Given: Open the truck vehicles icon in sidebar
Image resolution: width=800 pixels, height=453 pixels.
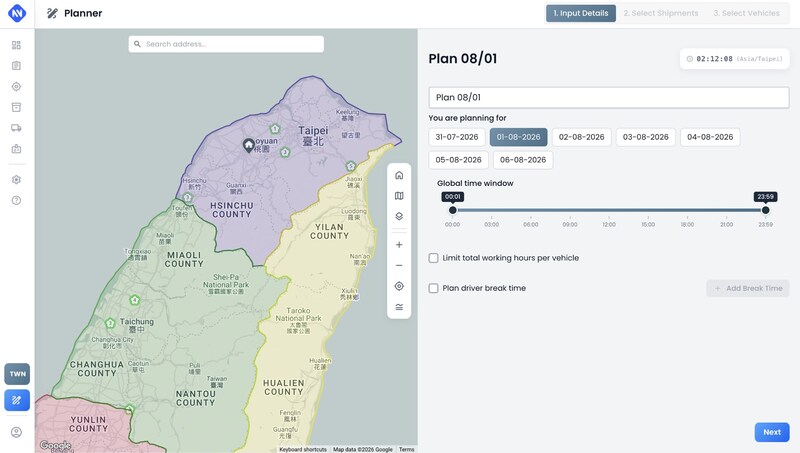Looking at the screenshot, I should click(x=16, y=128).
